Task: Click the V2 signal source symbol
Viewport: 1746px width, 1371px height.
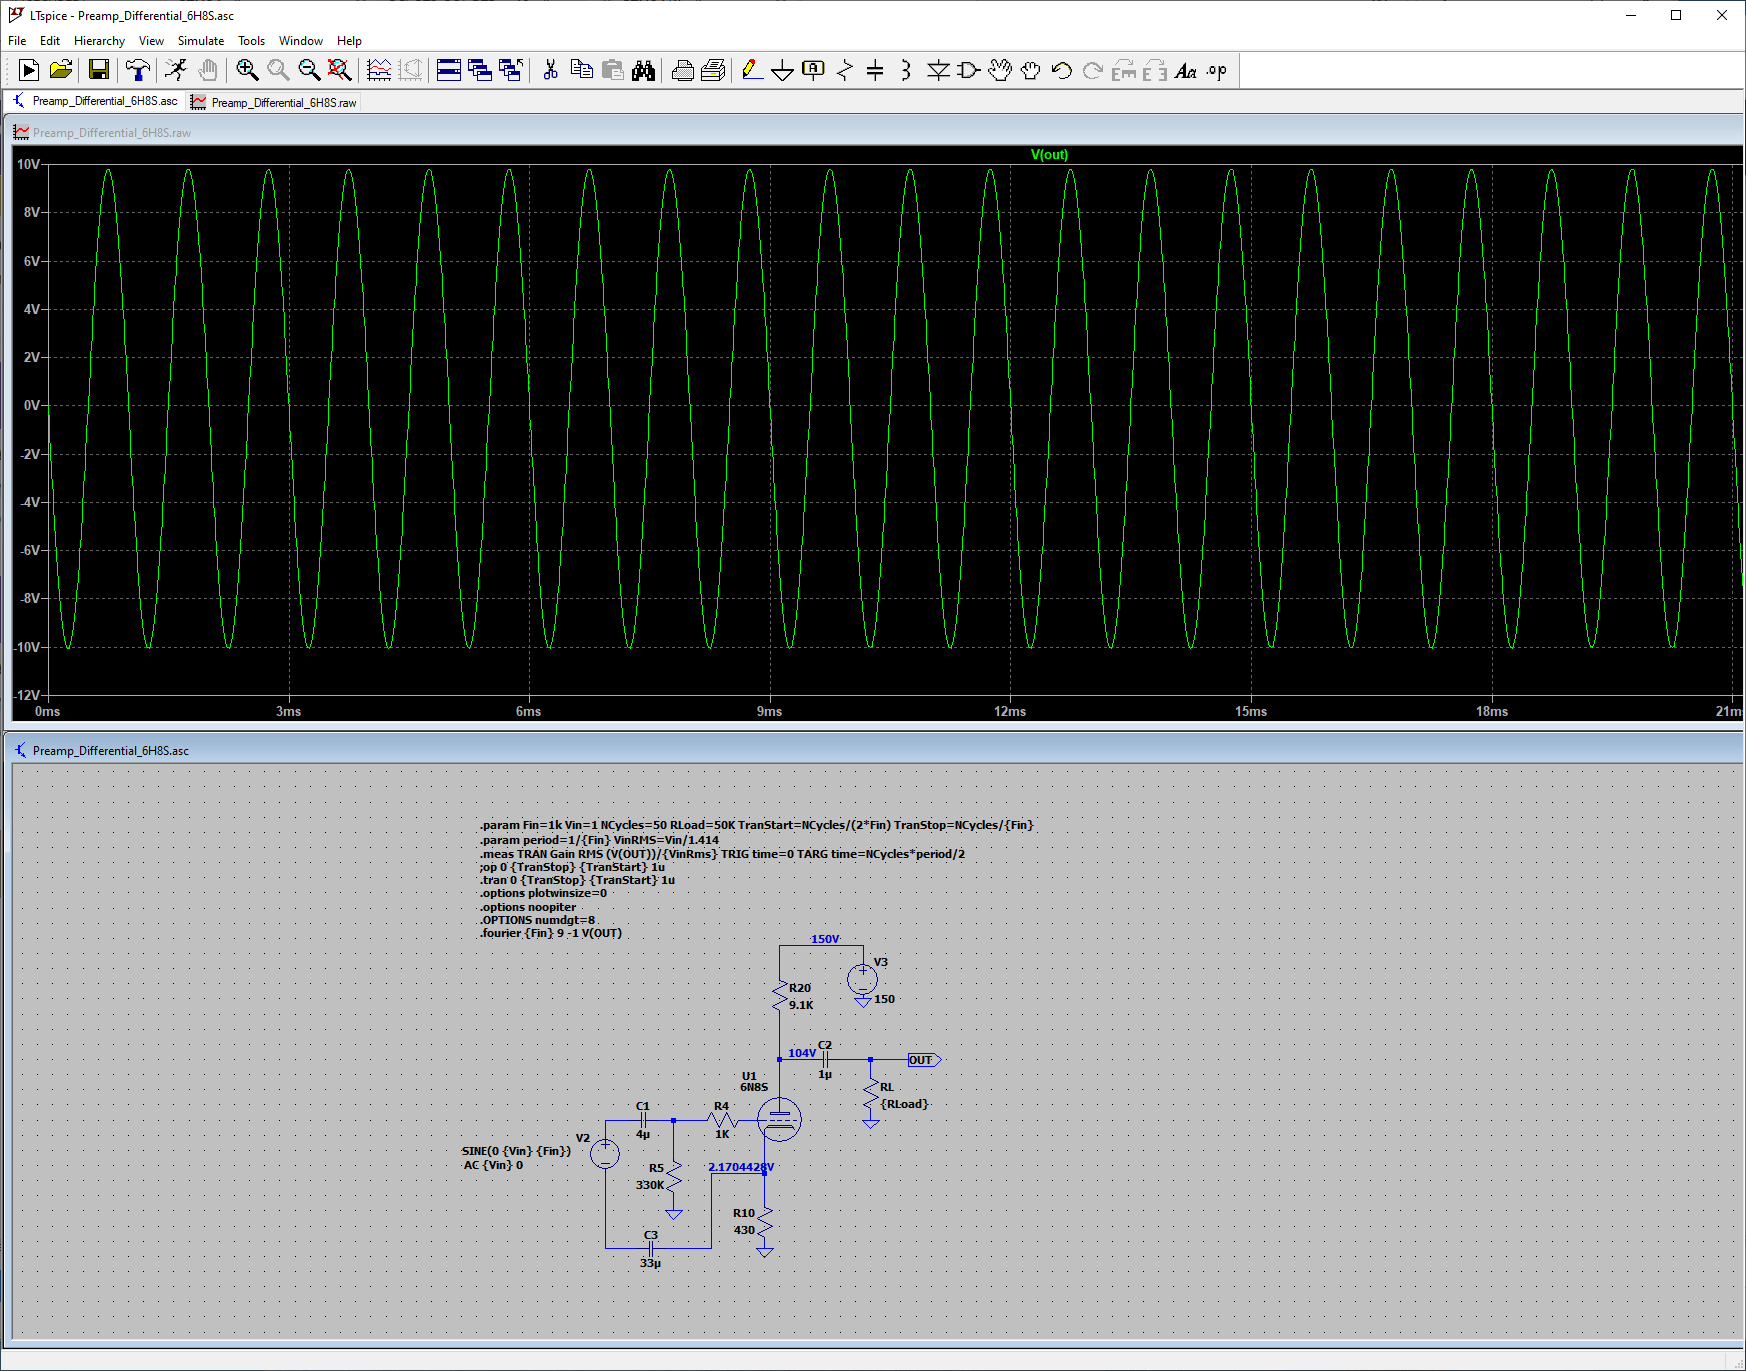Action: [605, 1154]
